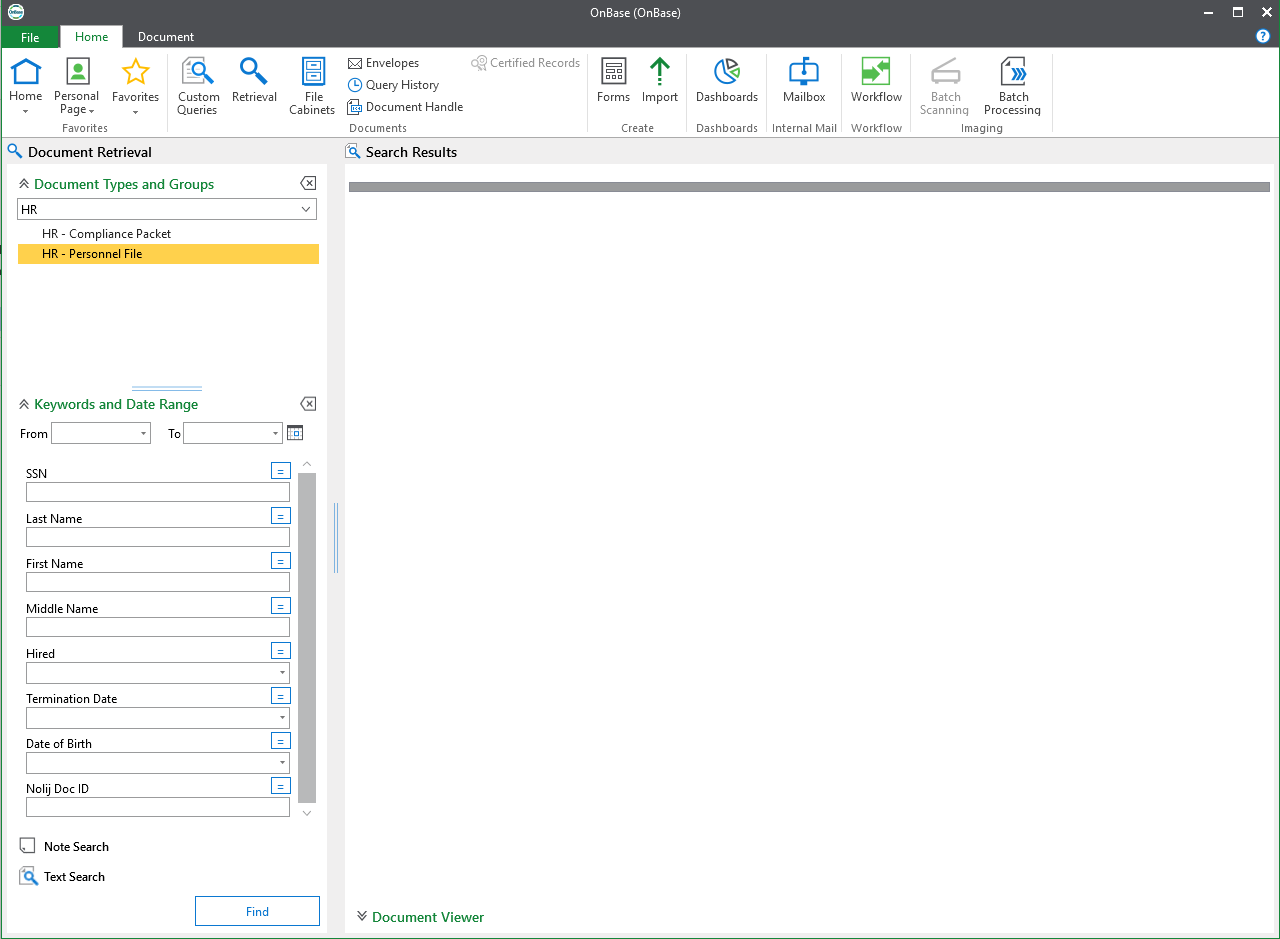1280x939 pixels.
Task: Click the OnBase application logo
Action: [x=16, y=12]
